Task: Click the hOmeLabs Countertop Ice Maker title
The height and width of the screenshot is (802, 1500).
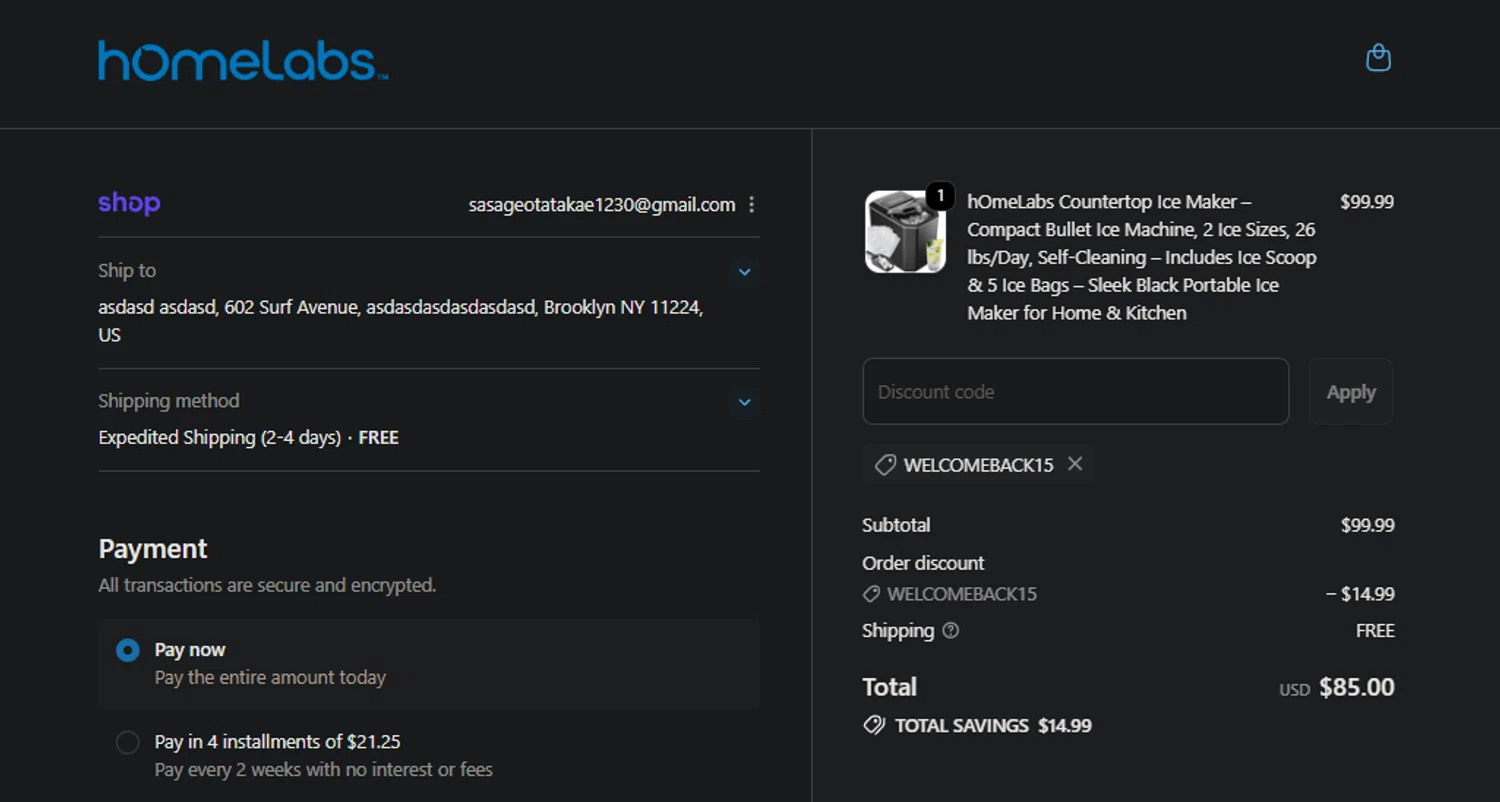Action: [1141, 257]
